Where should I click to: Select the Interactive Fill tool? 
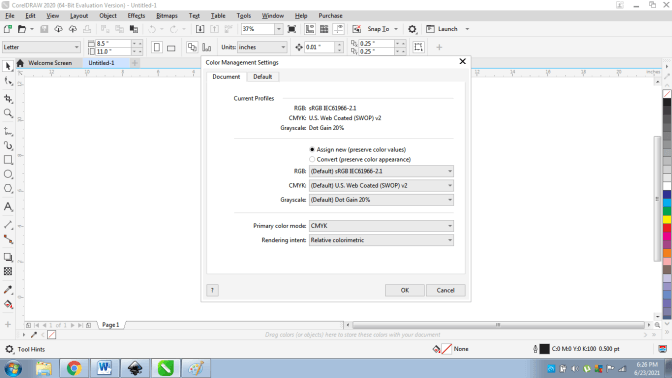tap(8, 305)
